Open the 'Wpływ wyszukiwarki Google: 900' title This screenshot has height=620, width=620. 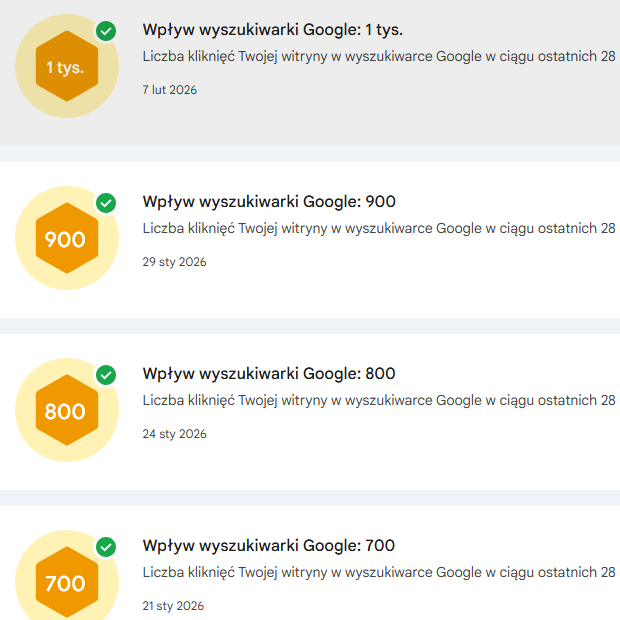(x=269, y=202)
